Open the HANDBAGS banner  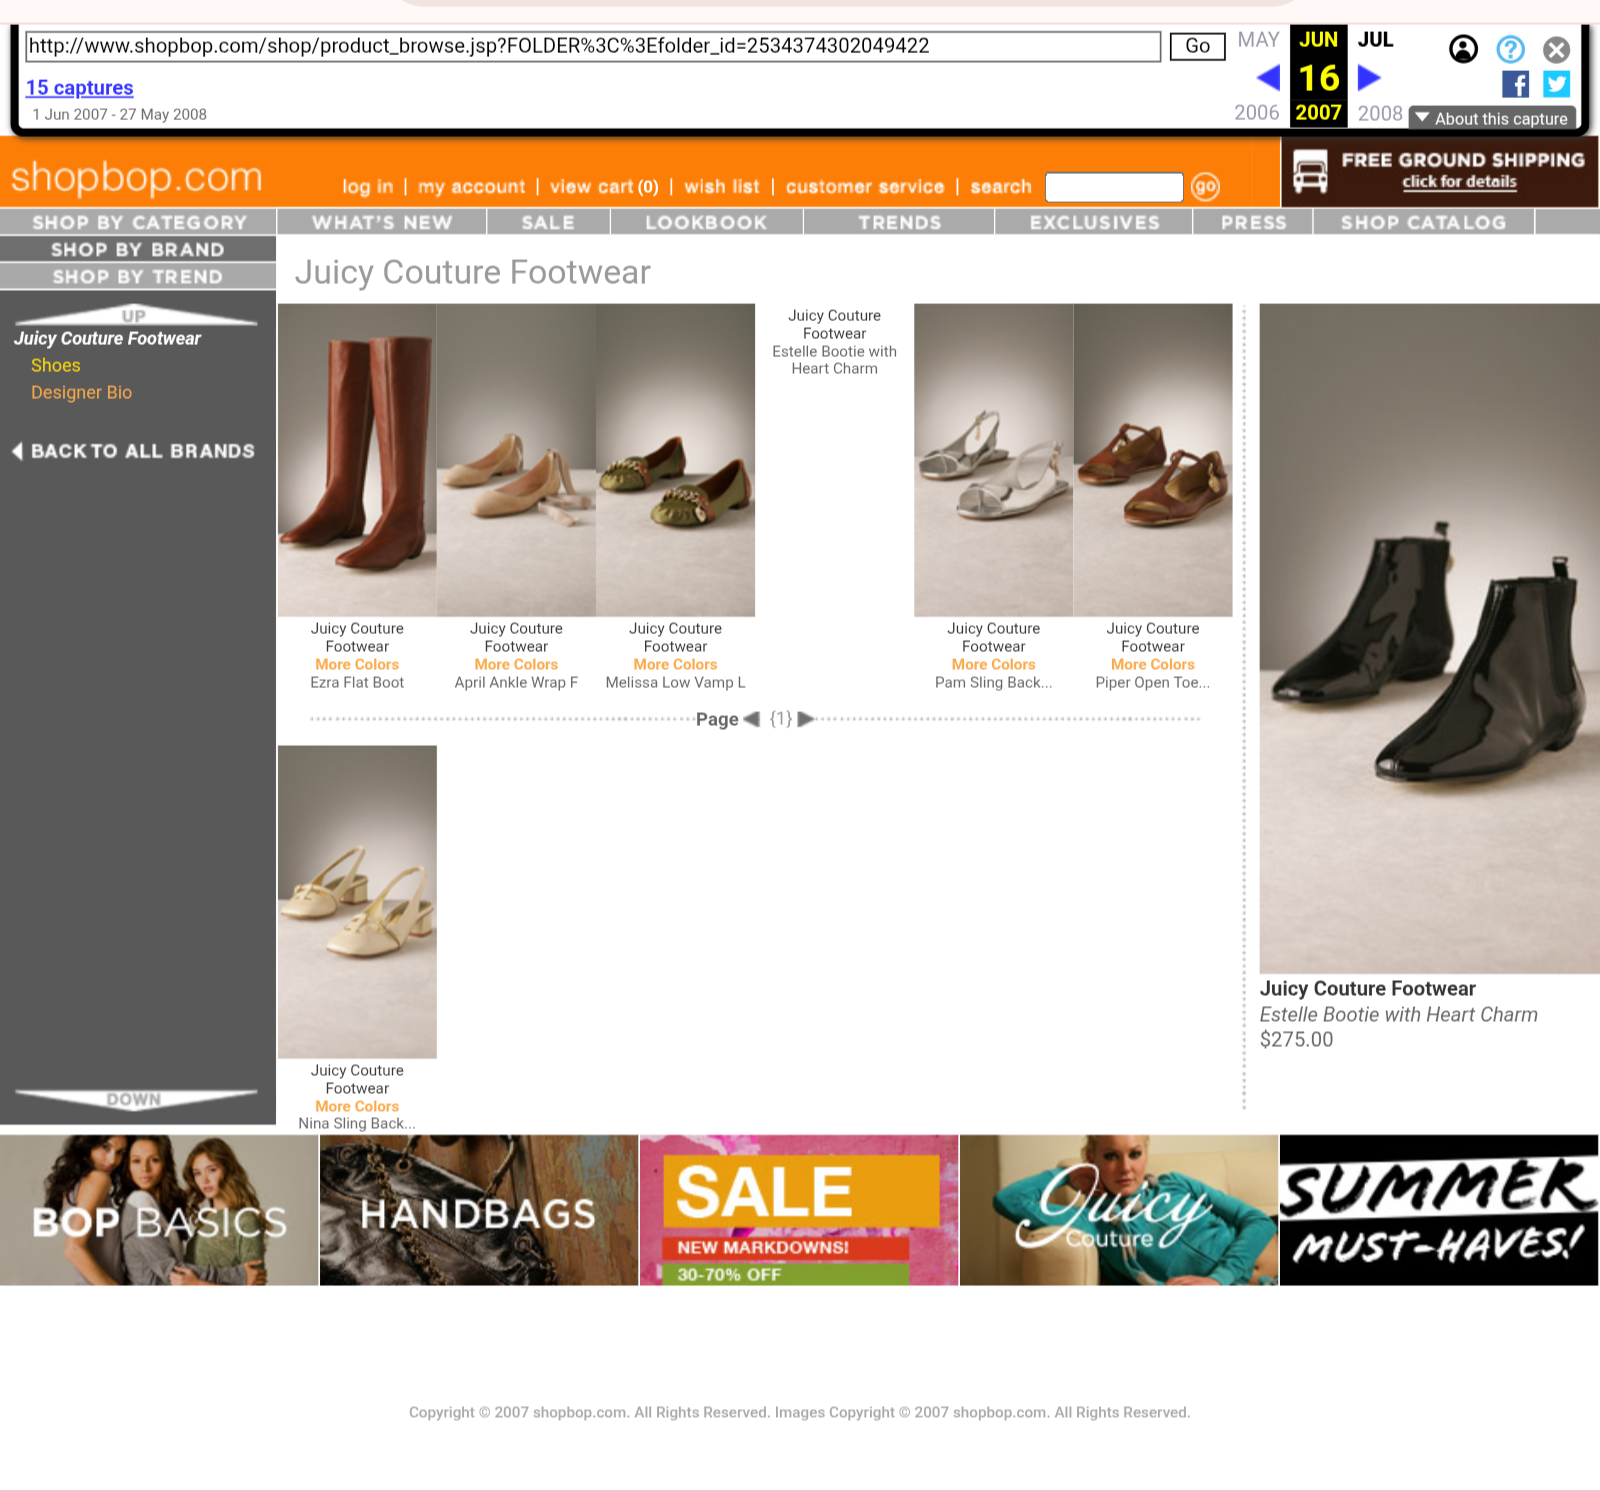(479, 1210)
